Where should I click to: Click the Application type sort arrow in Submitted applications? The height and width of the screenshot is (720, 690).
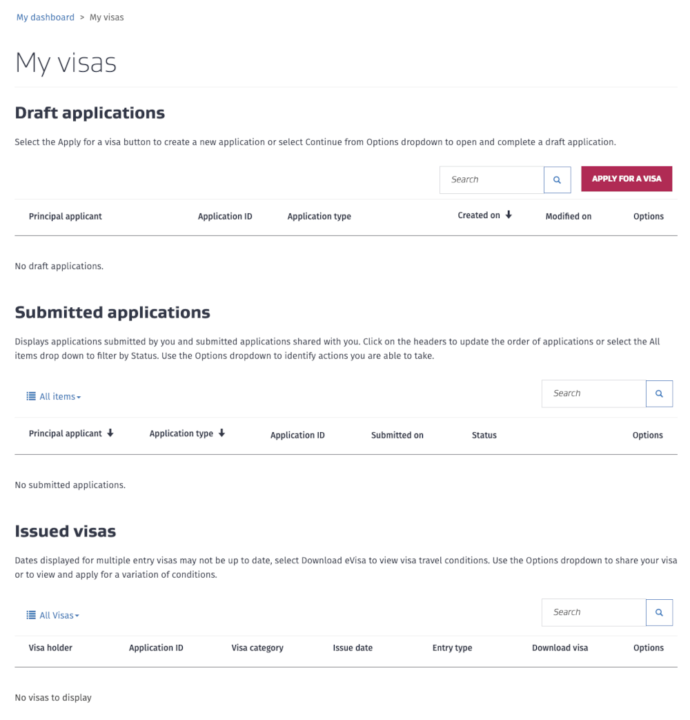pos(221,434)
